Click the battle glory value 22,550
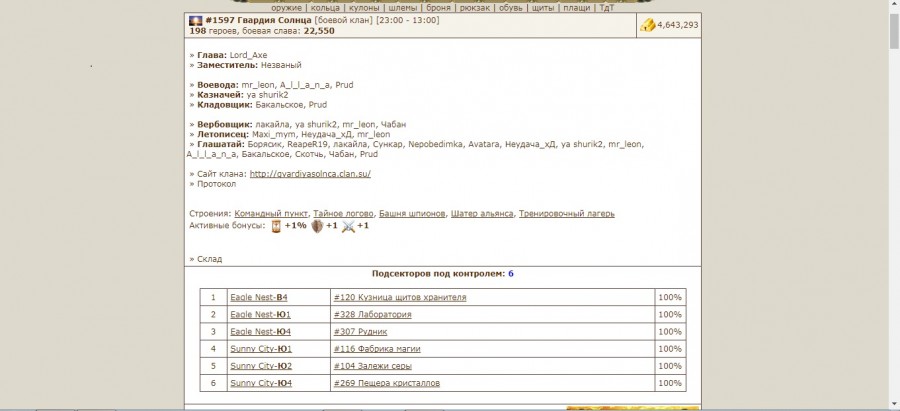The image size is (900, 411). 321,31
